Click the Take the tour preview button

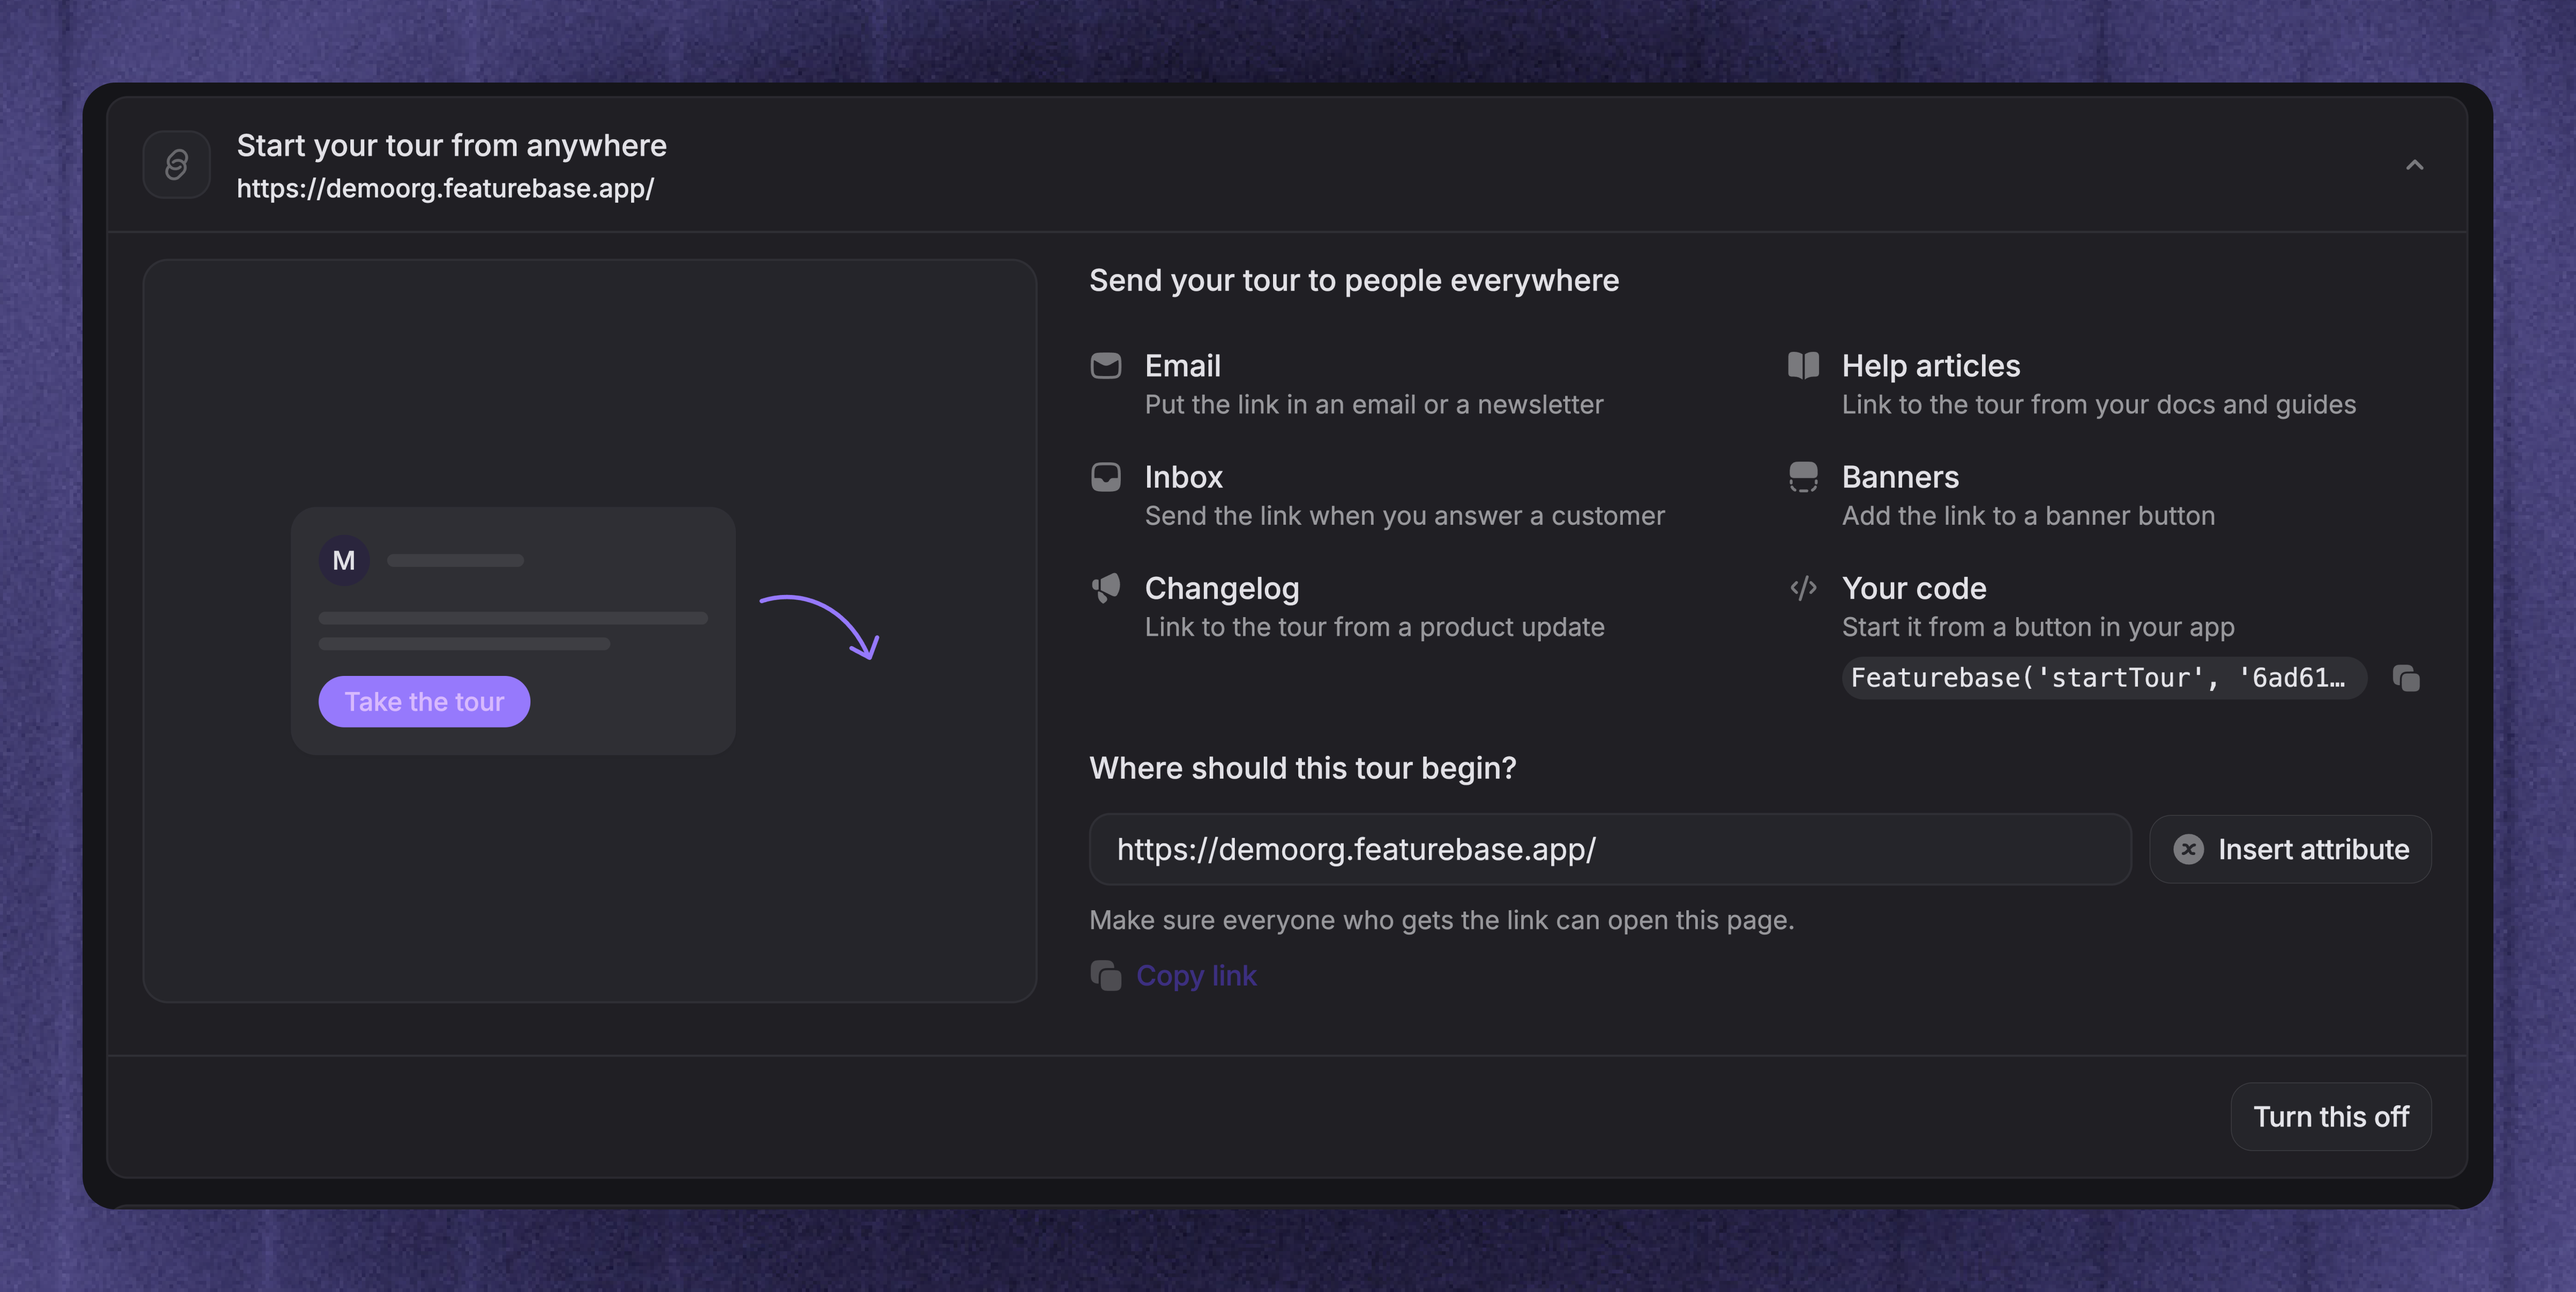coord(424,702)
